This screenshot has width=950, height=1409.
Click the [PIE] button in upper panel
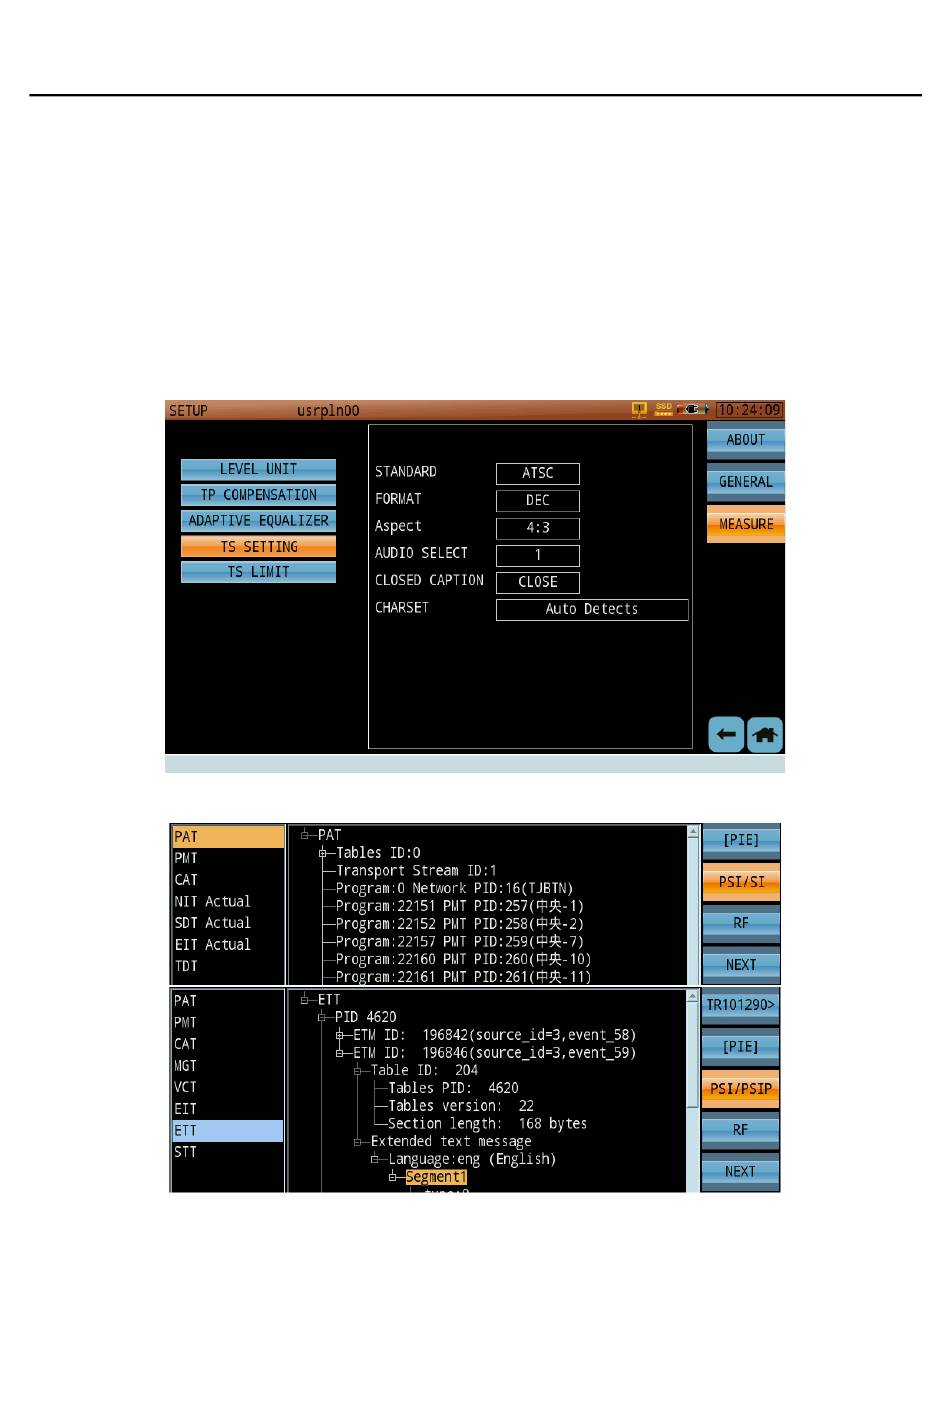click(x=741, y=841)
